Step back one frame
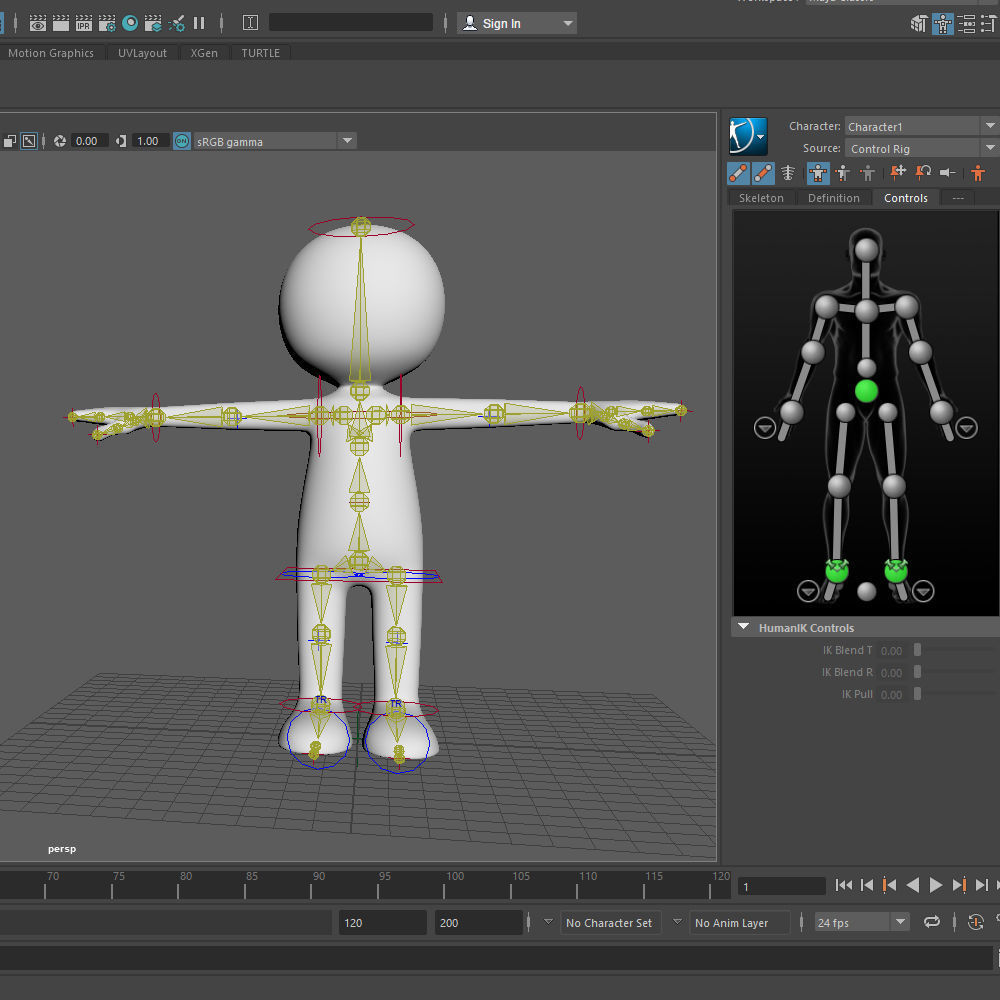Screen dimensions: 1000x1000 point(866,885)
